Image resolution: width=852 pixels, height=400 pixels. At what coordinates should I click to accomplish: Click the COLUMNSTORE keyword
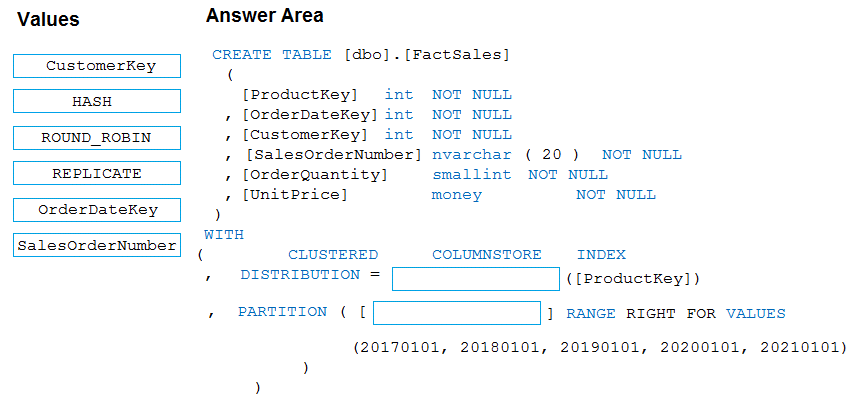[486, 255]
